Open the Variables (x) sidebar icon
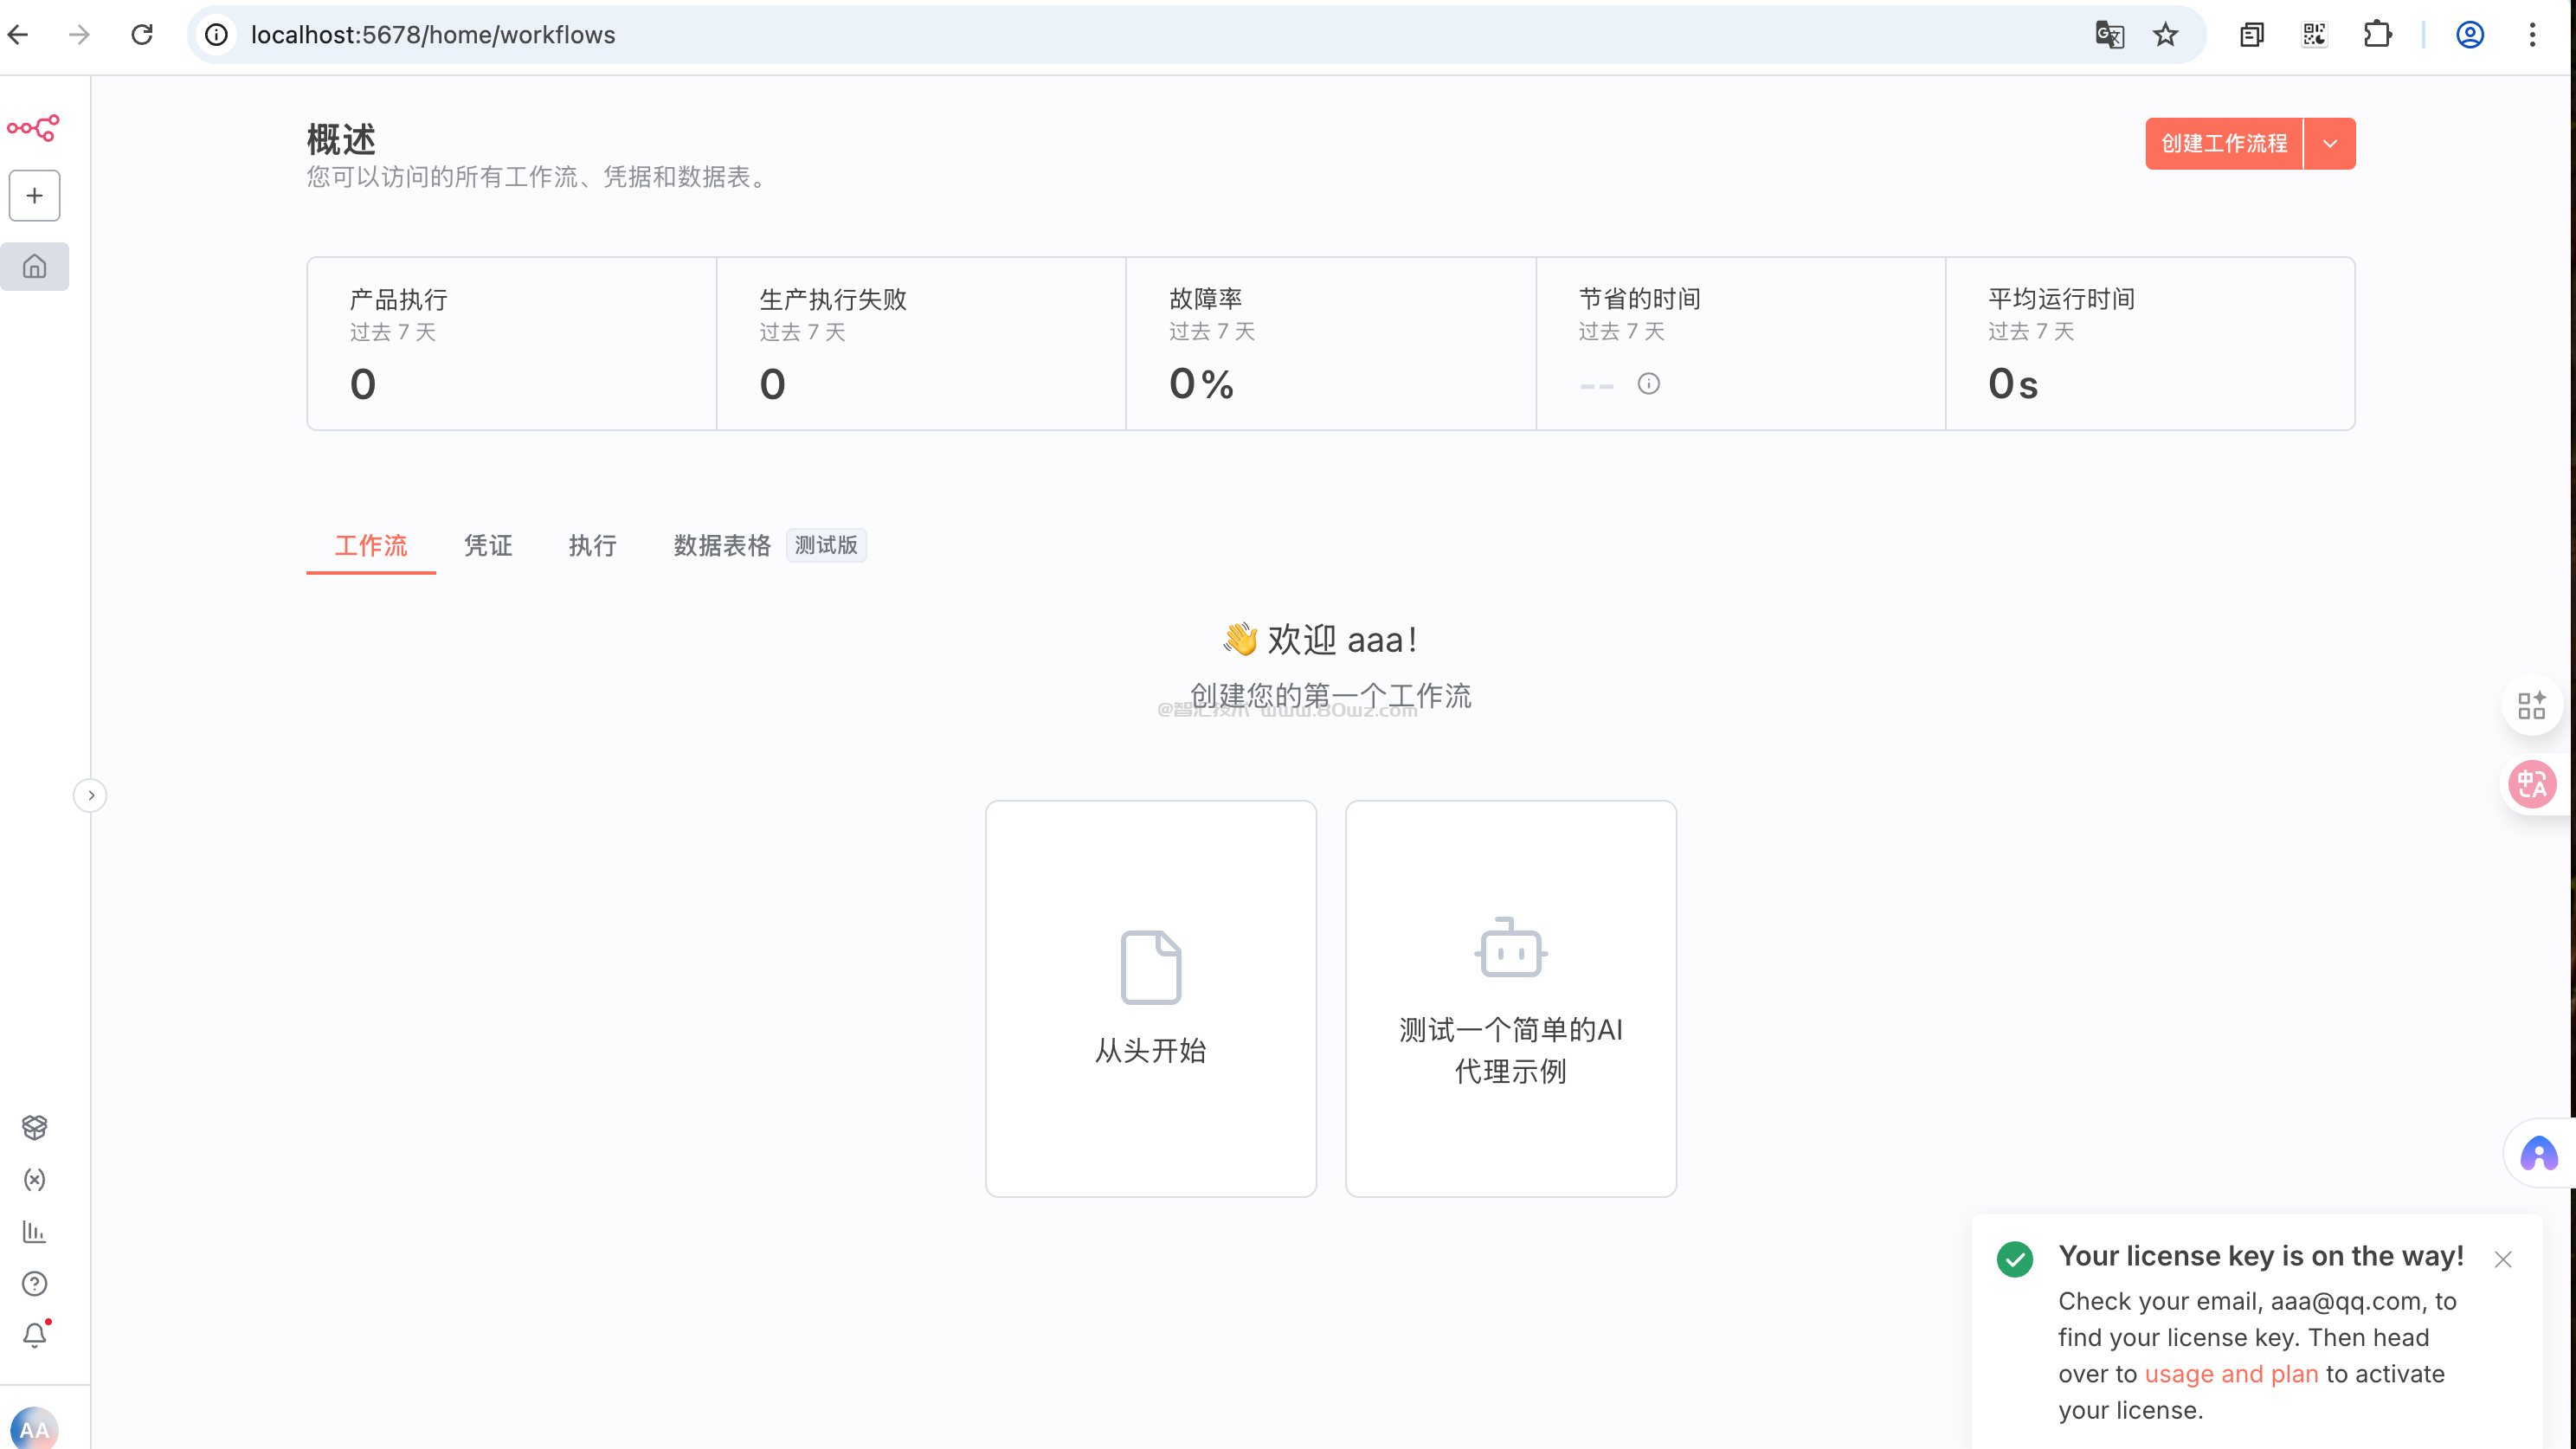Image resolution: width=2576 pixels, height=1449 pixels. 35,1180
